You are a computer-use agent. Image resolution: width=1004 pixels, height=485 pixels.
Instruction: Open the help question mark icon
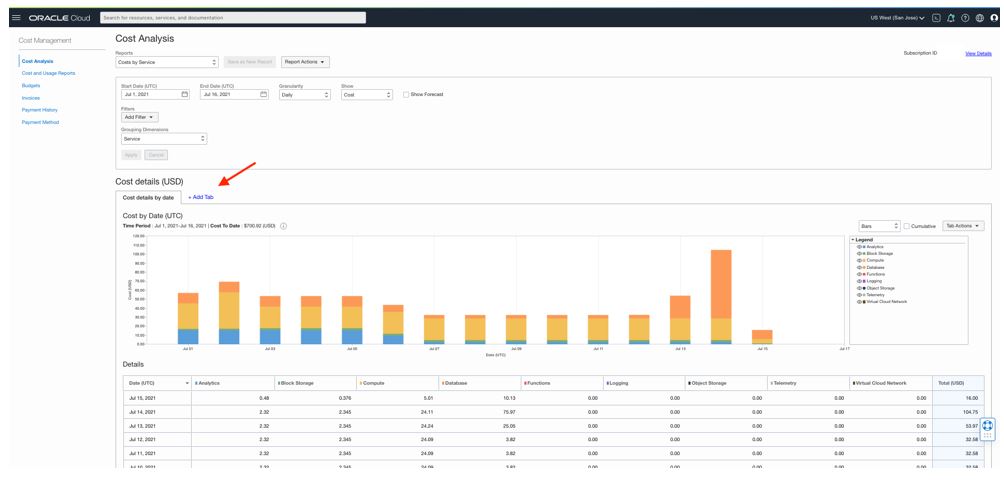965,18
